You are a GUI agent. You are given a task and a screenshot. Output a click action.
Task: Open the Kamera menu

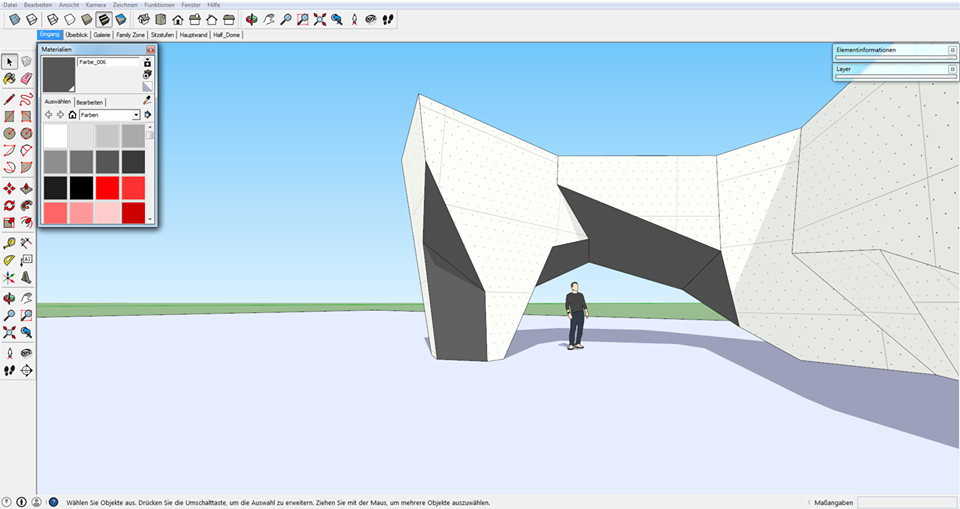pyautogui.click(x=96, y=5)
